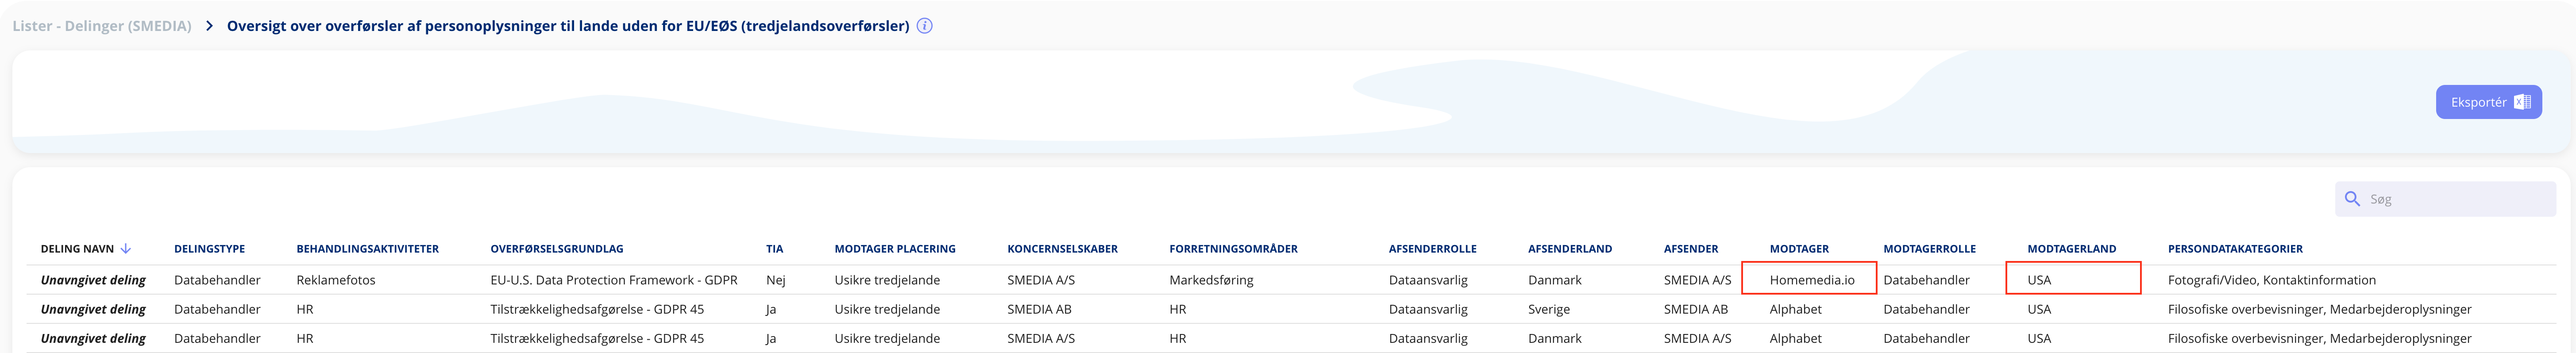Sort by the Overførselsgrundlag column header
The width and height of the screenshot is (2576, 353).
(x=556, y=249)
